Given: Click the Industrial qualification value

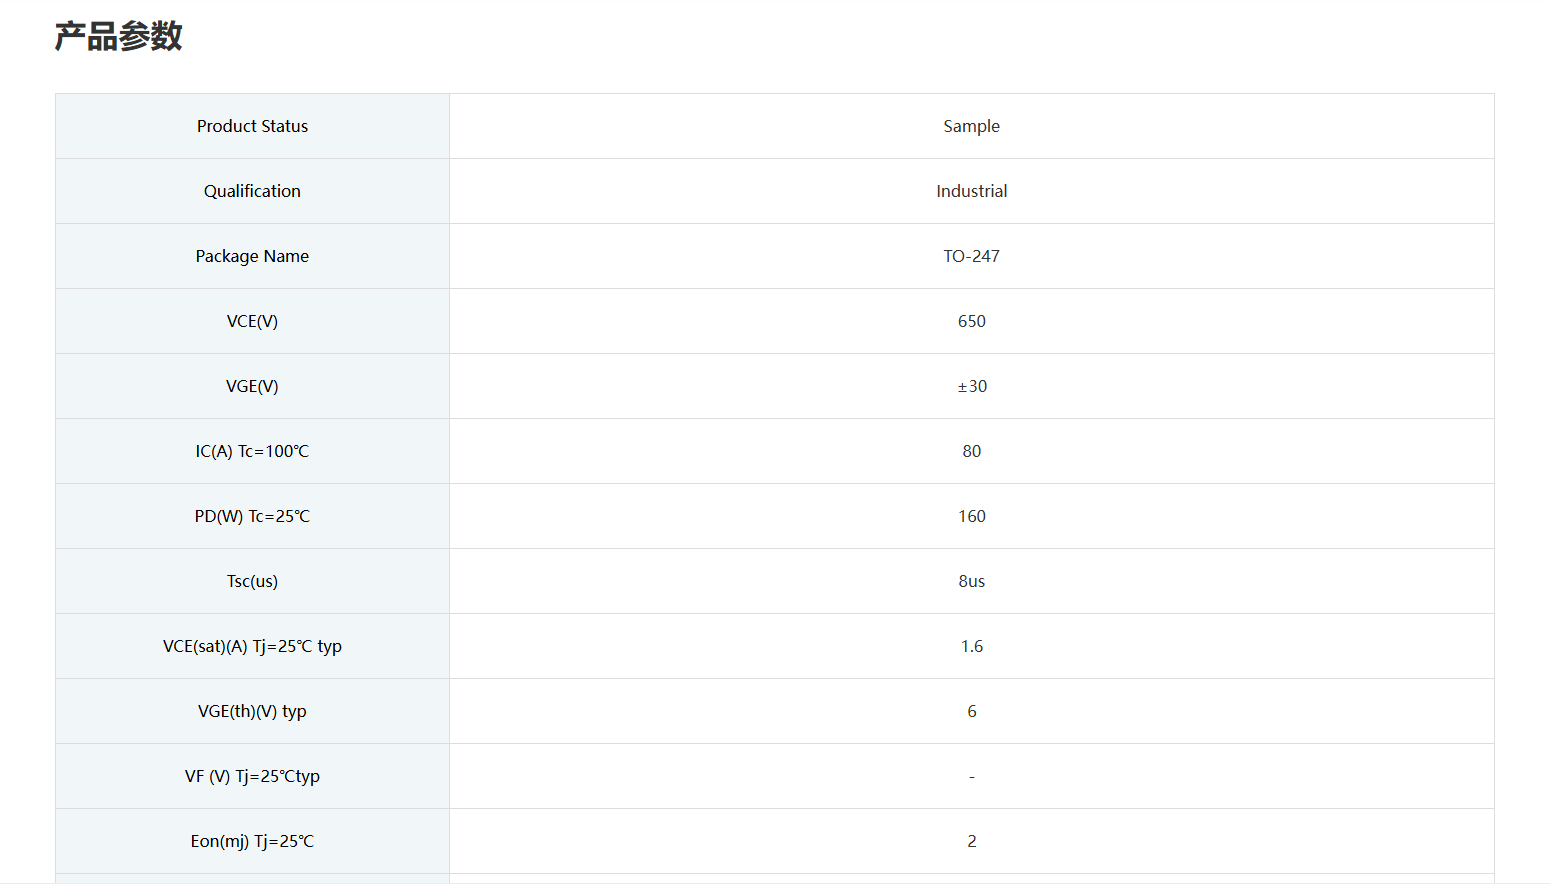Looking at the screenshot, I should point(971,191).
